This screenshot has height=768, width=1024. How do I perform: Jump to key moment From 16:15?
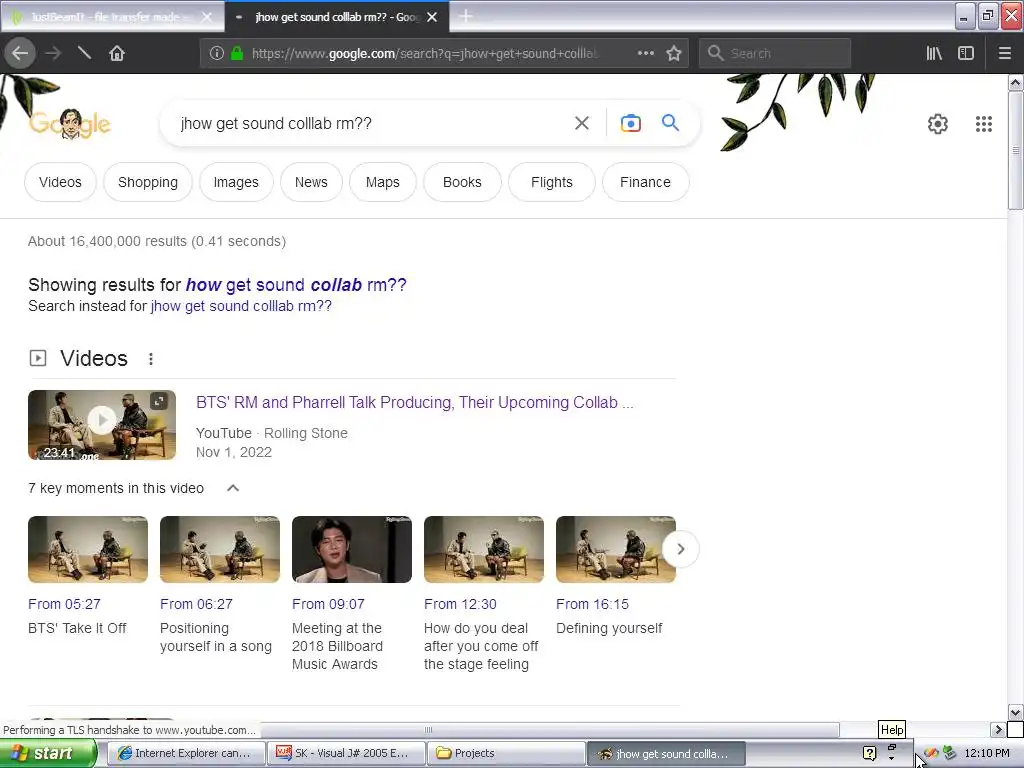(x=592, y=604)
